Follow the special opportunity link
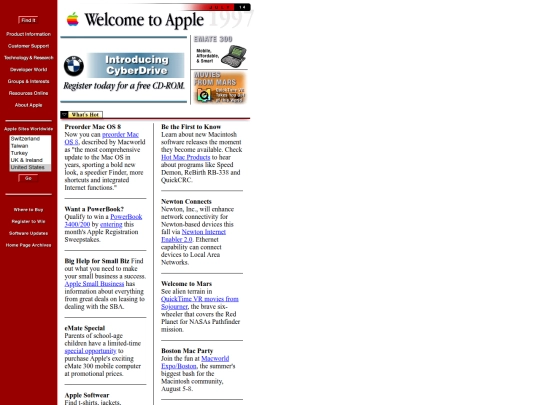The width and height of the screenshot is (540, 405). tap(90, 351)
